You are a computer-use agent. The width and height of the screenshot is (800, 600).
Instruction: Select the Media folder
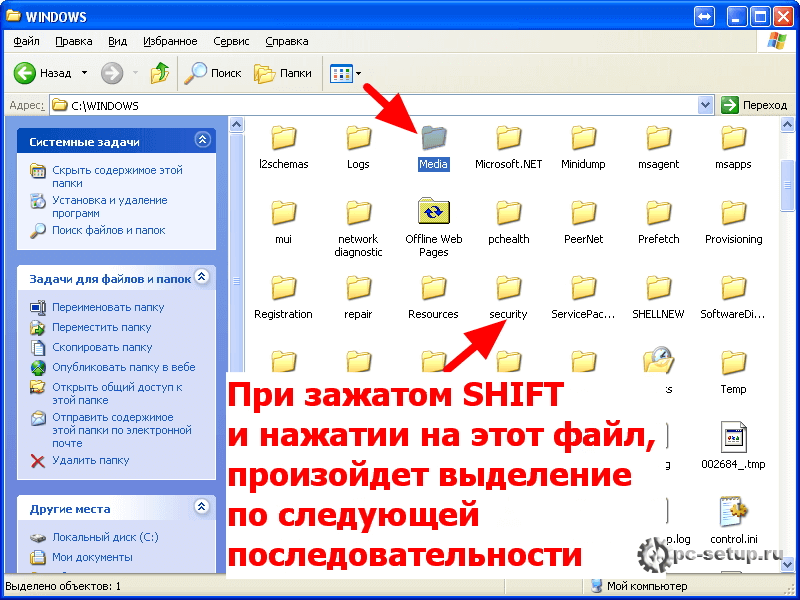point(433,147)
